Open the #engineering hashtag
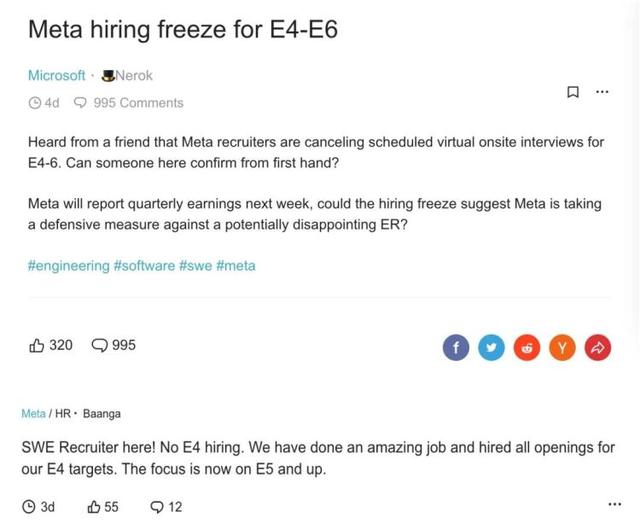Screen dimensions: 640x524 (69, 266)
